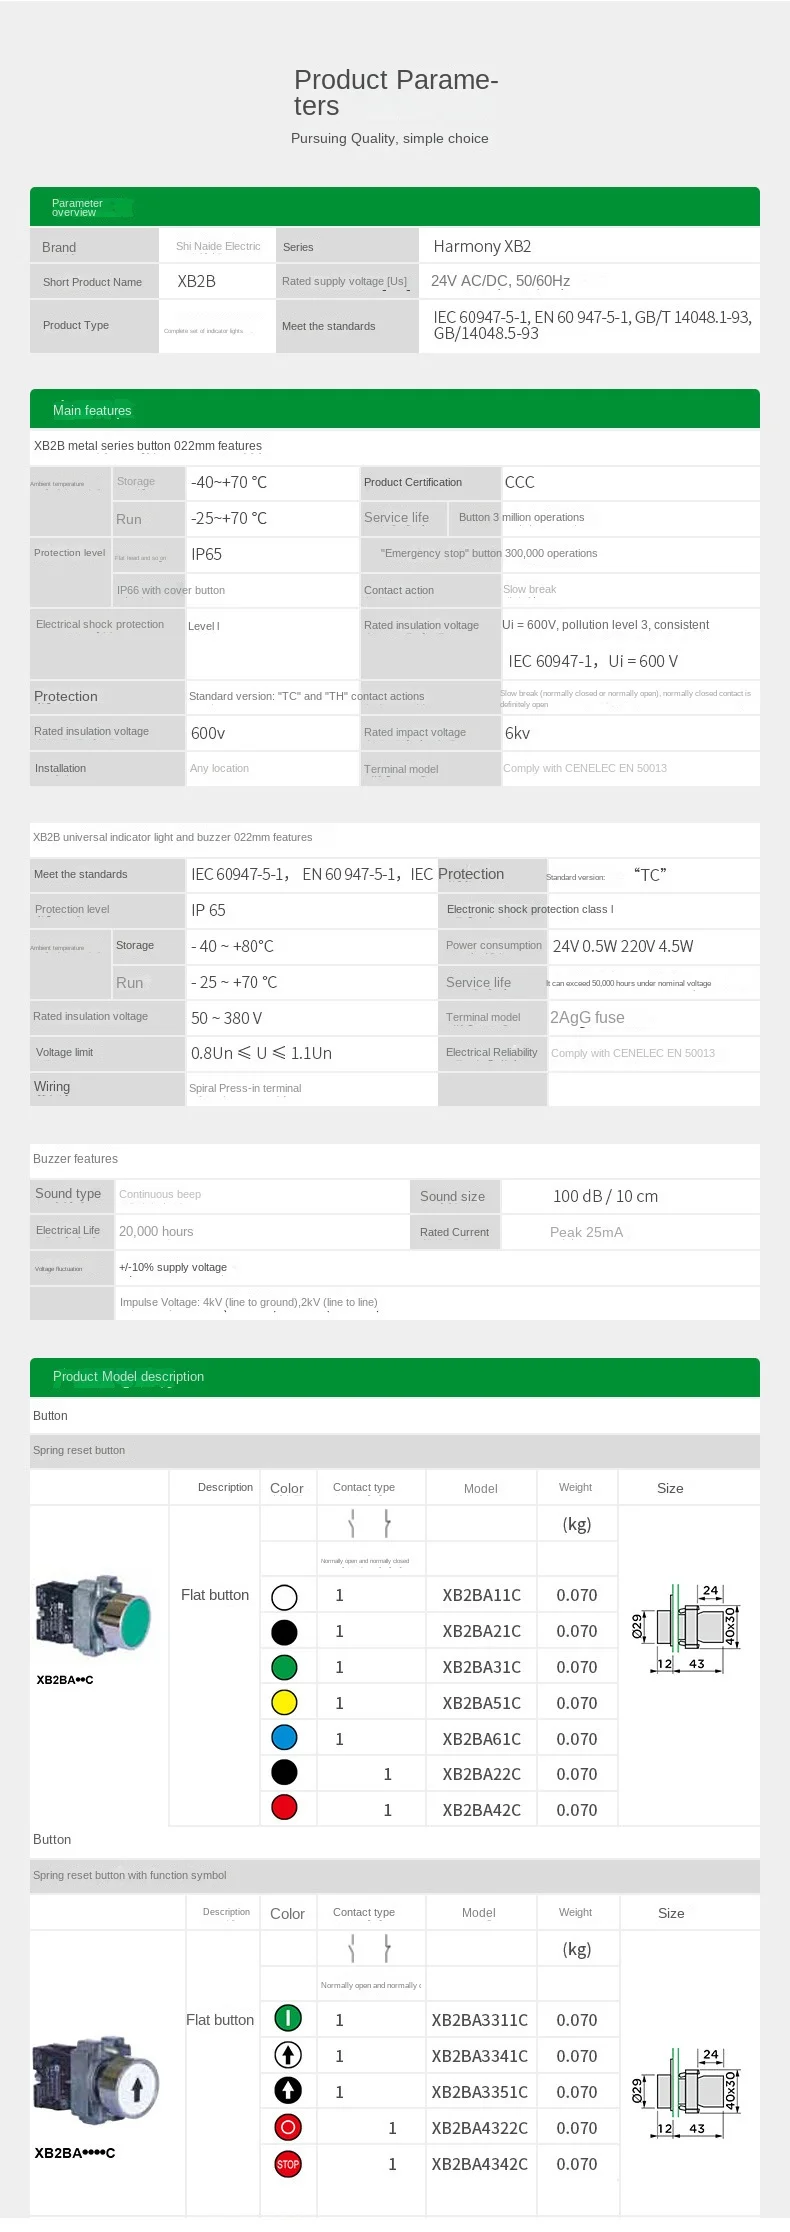Viewport: 790px width, 2232px height.
Task: Click the XB2BA31C model cell
Action: click(x=482, y=1667)
